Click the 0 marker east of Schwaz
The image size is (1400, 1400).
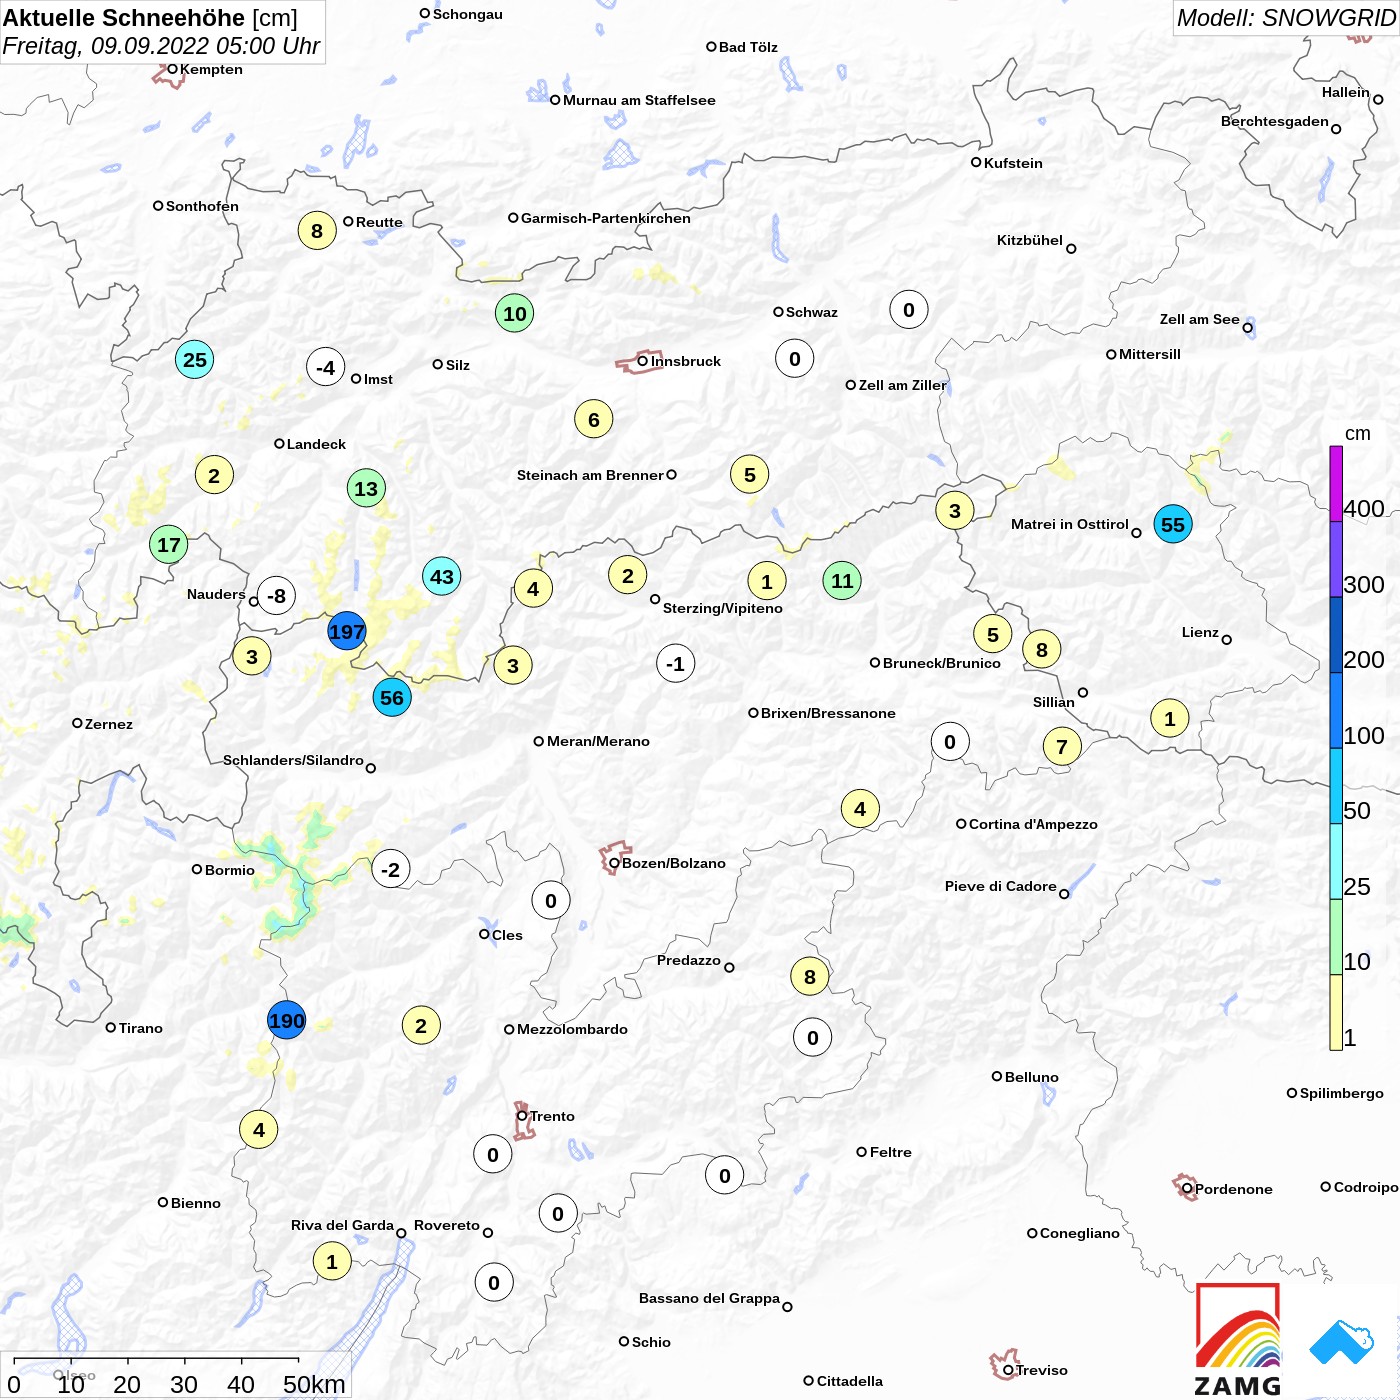909,309
